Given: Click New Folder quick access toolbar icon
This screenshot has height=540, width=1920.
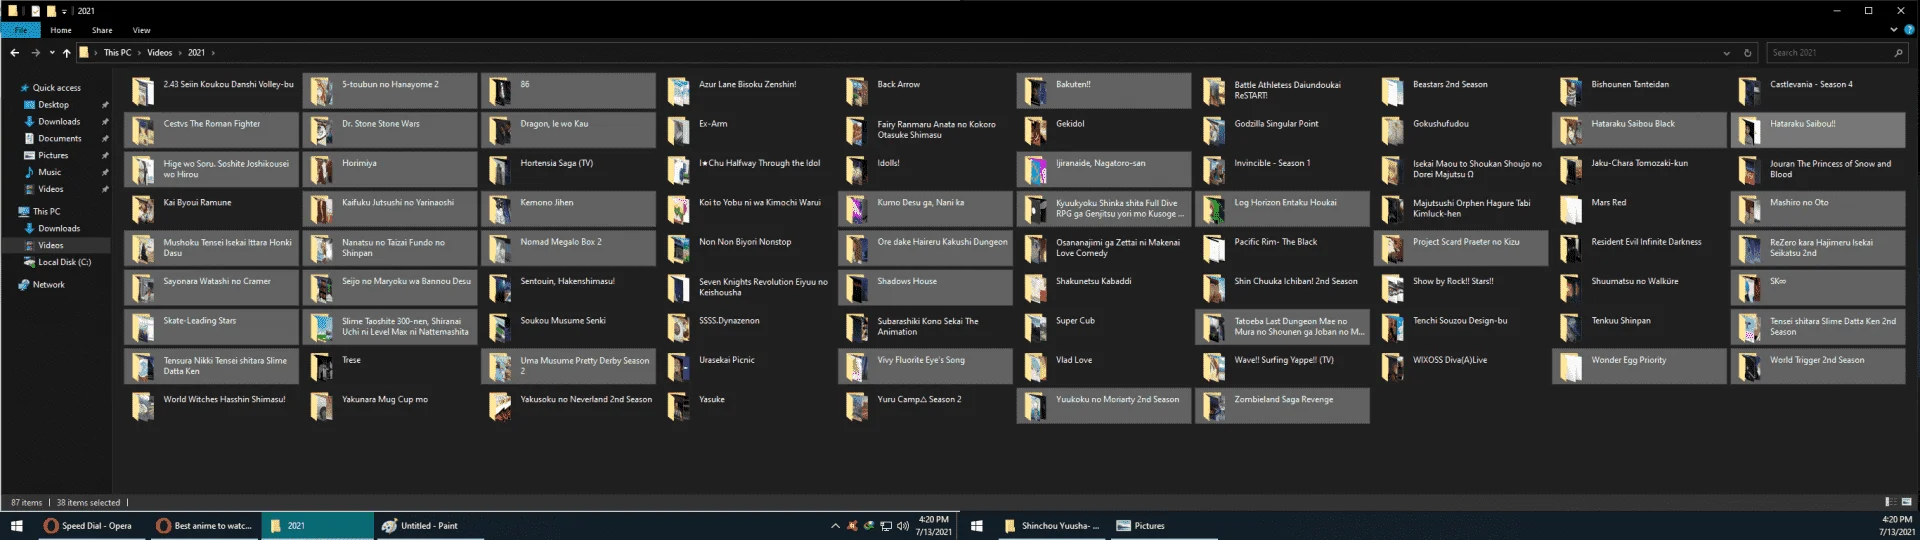Looking at the screenshot, I should click(51, 11).
